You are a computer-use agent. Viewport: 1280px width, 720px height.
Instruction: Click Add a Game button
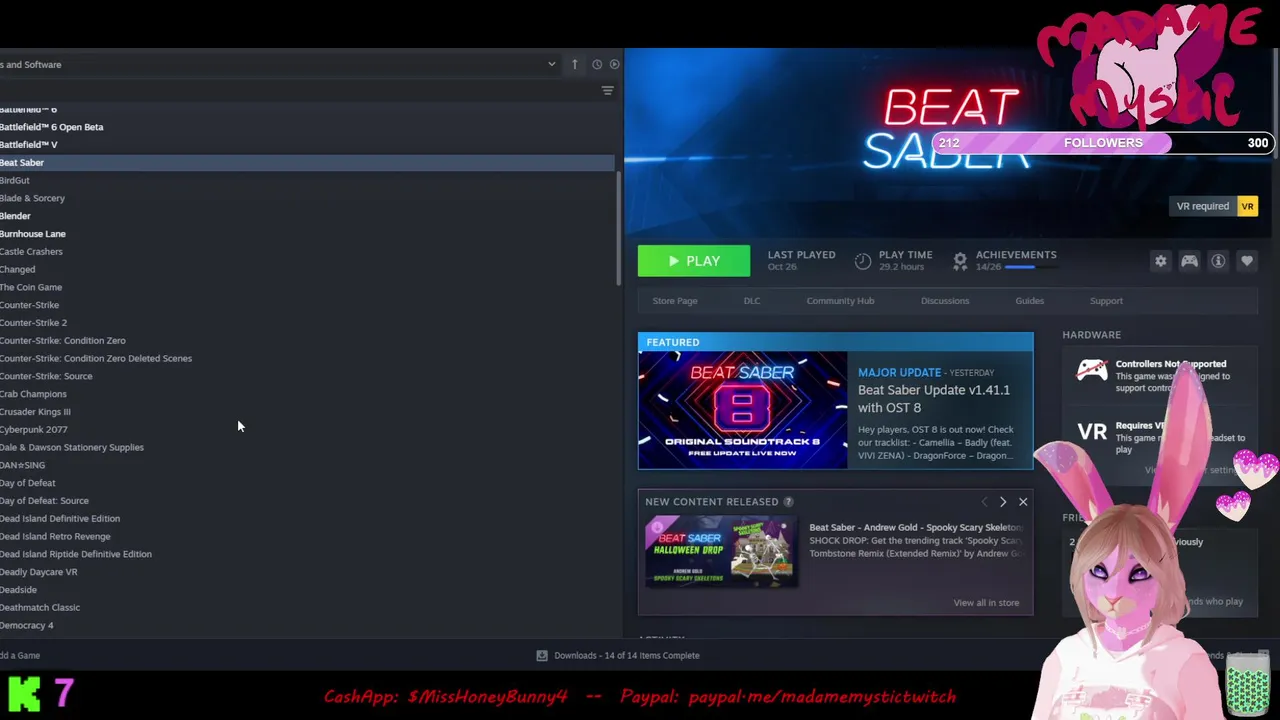point(20,656)
